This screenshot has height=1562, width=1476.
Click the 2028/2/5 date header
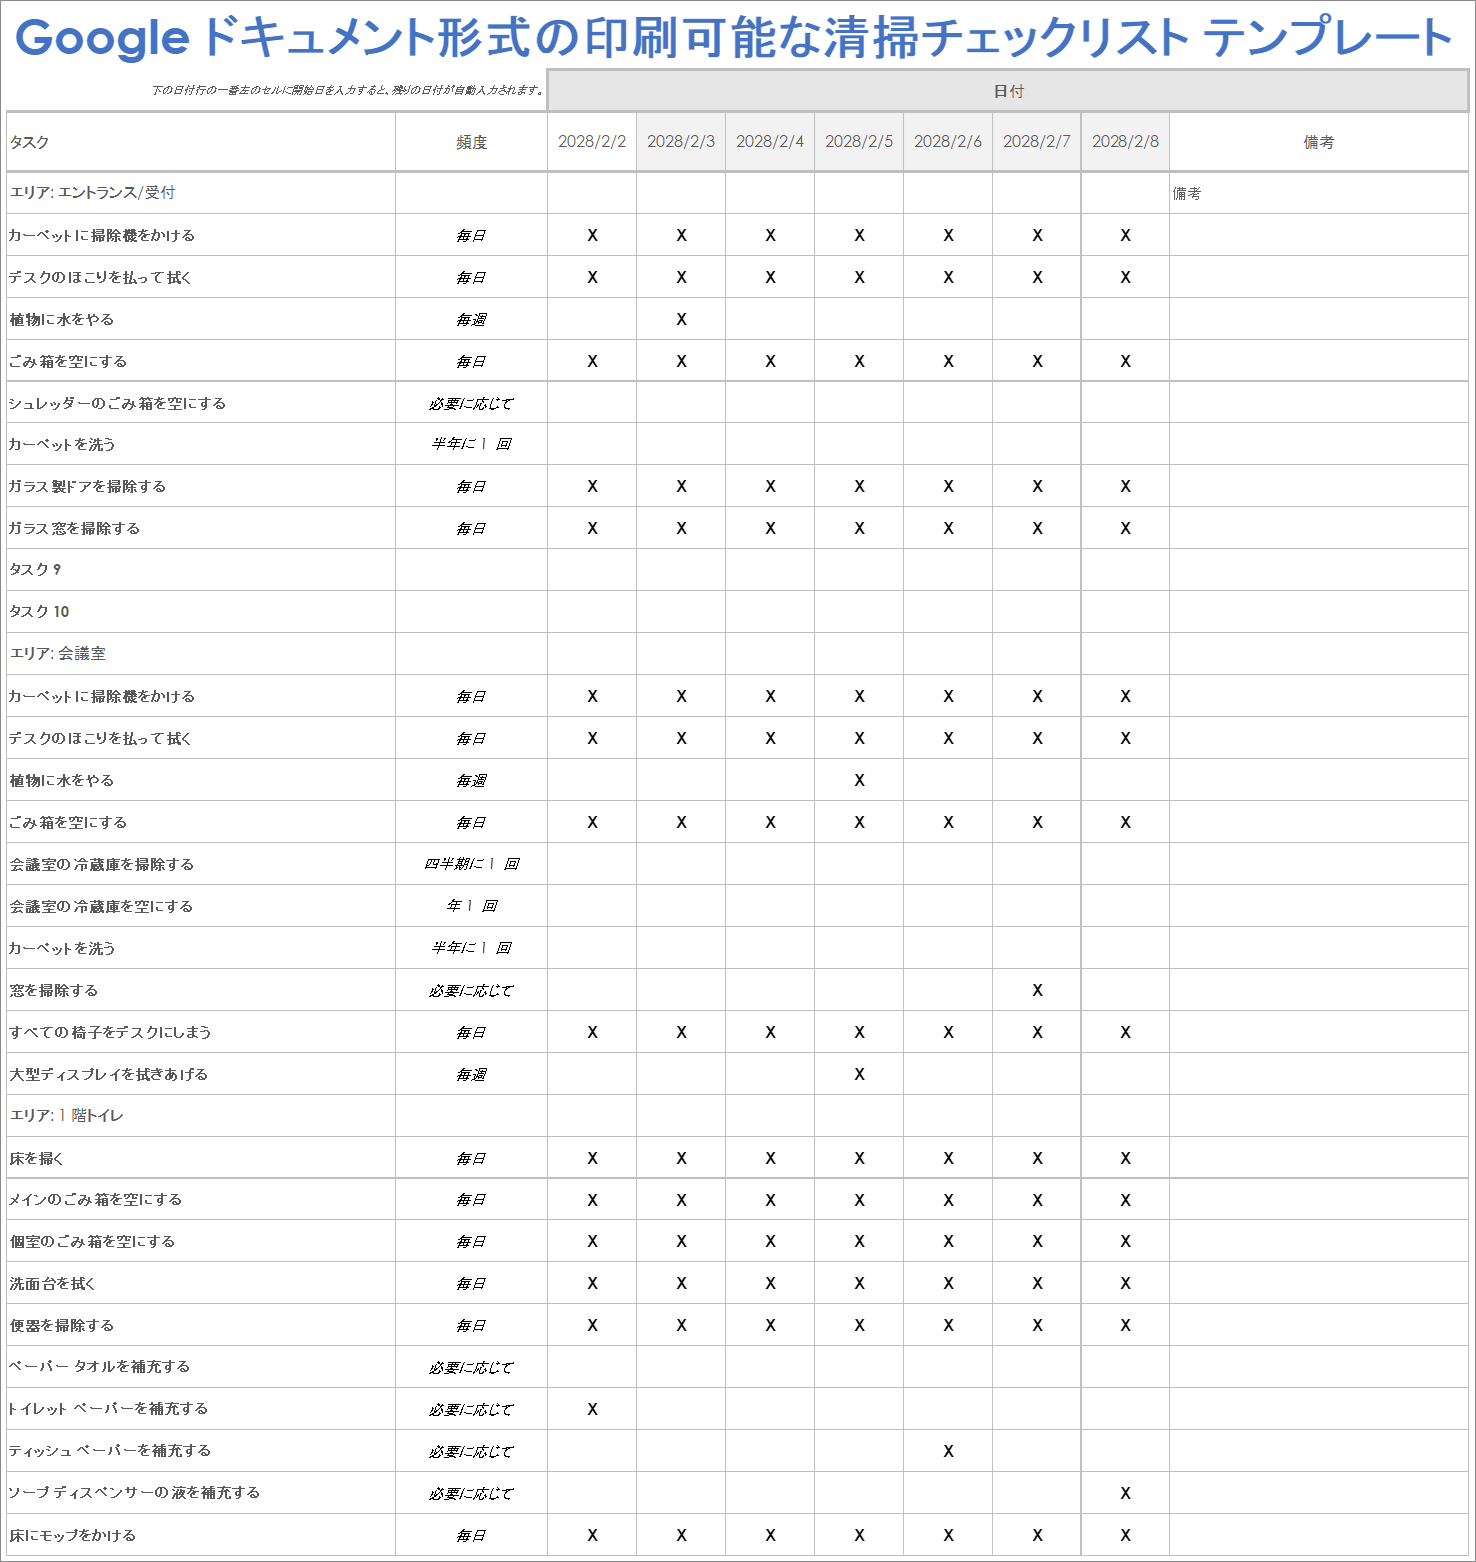coord(859,142)
